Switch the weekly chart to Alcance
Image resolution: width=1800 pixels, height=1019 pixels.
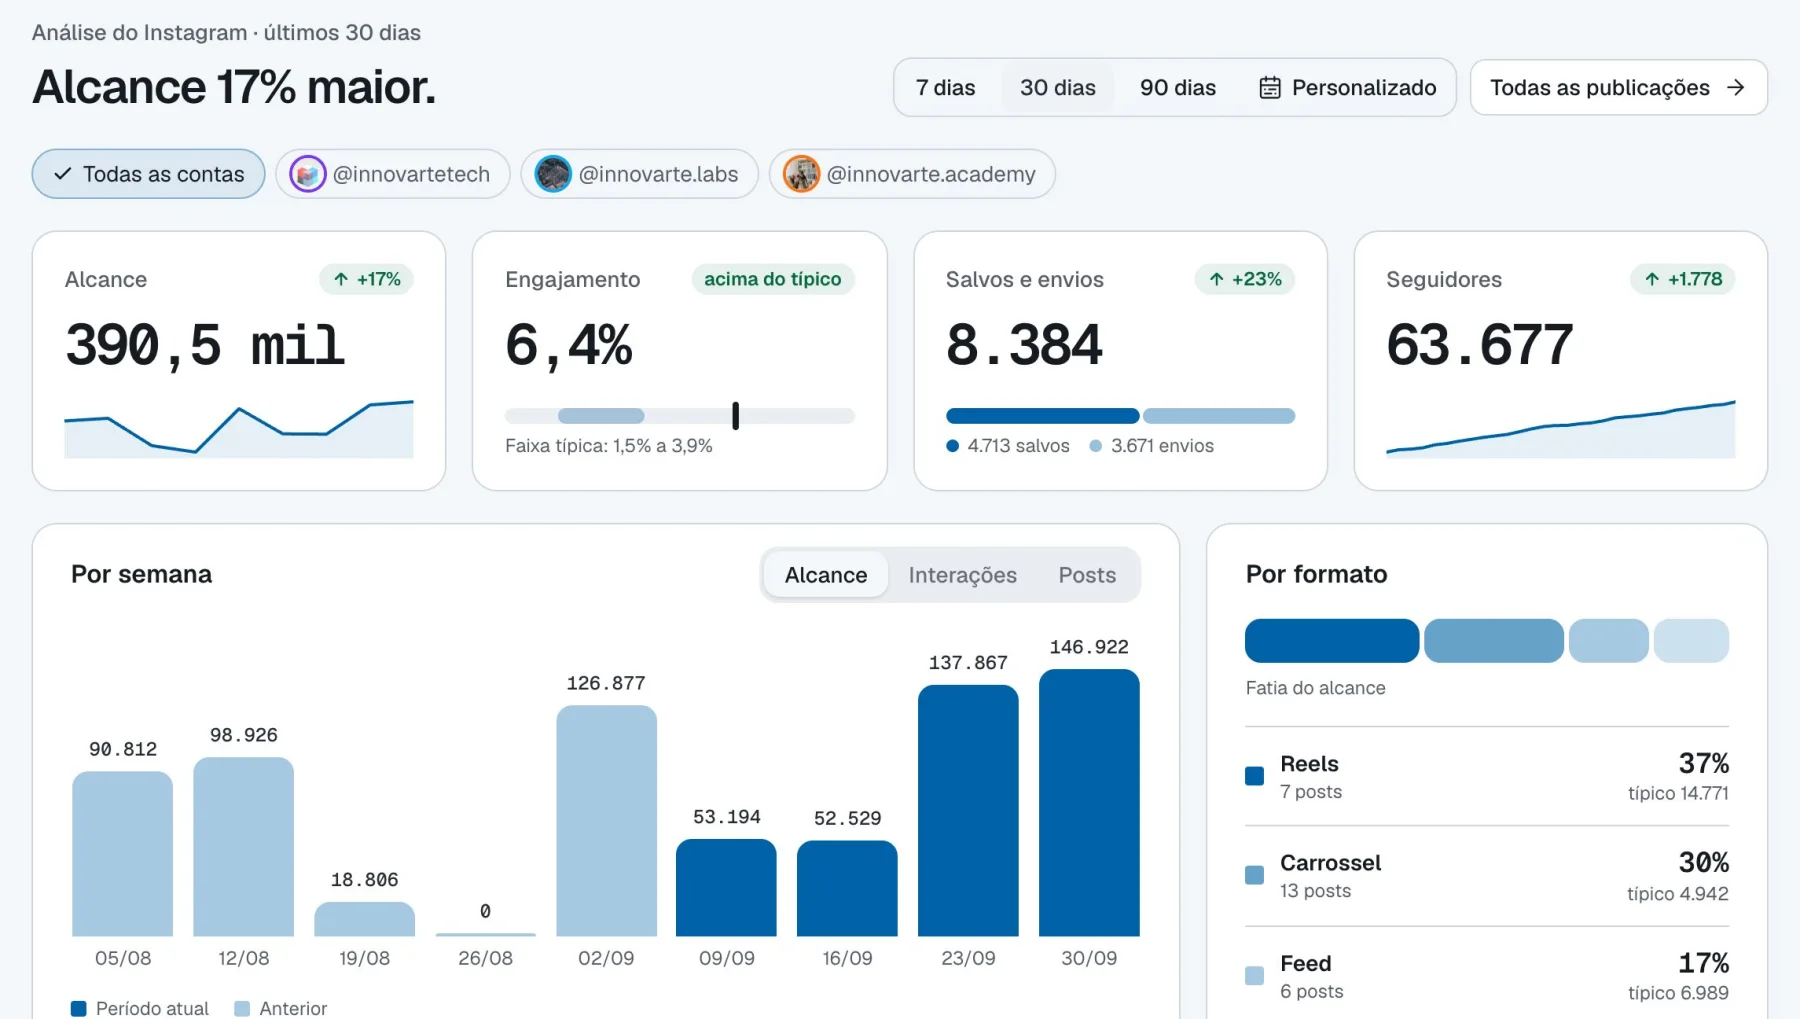[826, 575]
